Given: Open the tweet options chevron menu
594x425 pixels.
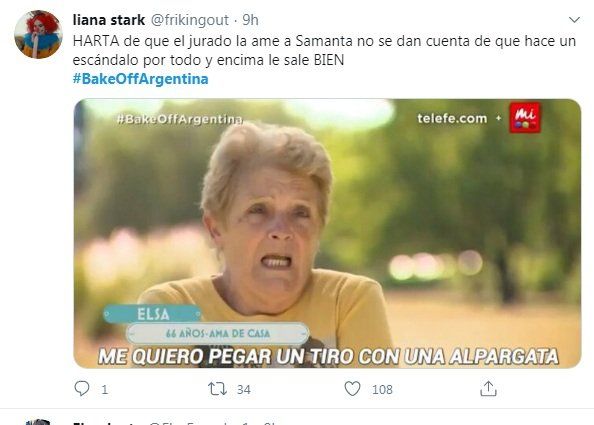Looking at the screenshot, I should point(574,20).
